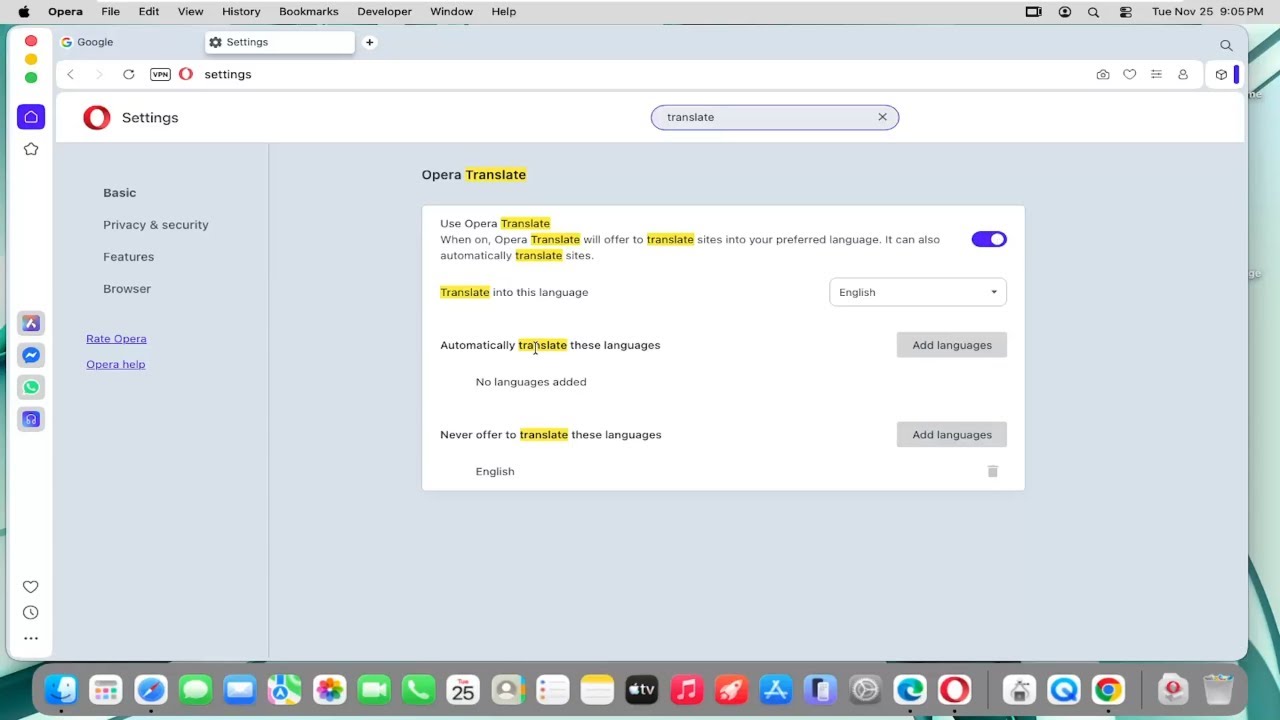Image resolution: width=1280 pixels, height=720 pixels.
Task: Open the Extensions cube icon
Action: click(1221, 74)
